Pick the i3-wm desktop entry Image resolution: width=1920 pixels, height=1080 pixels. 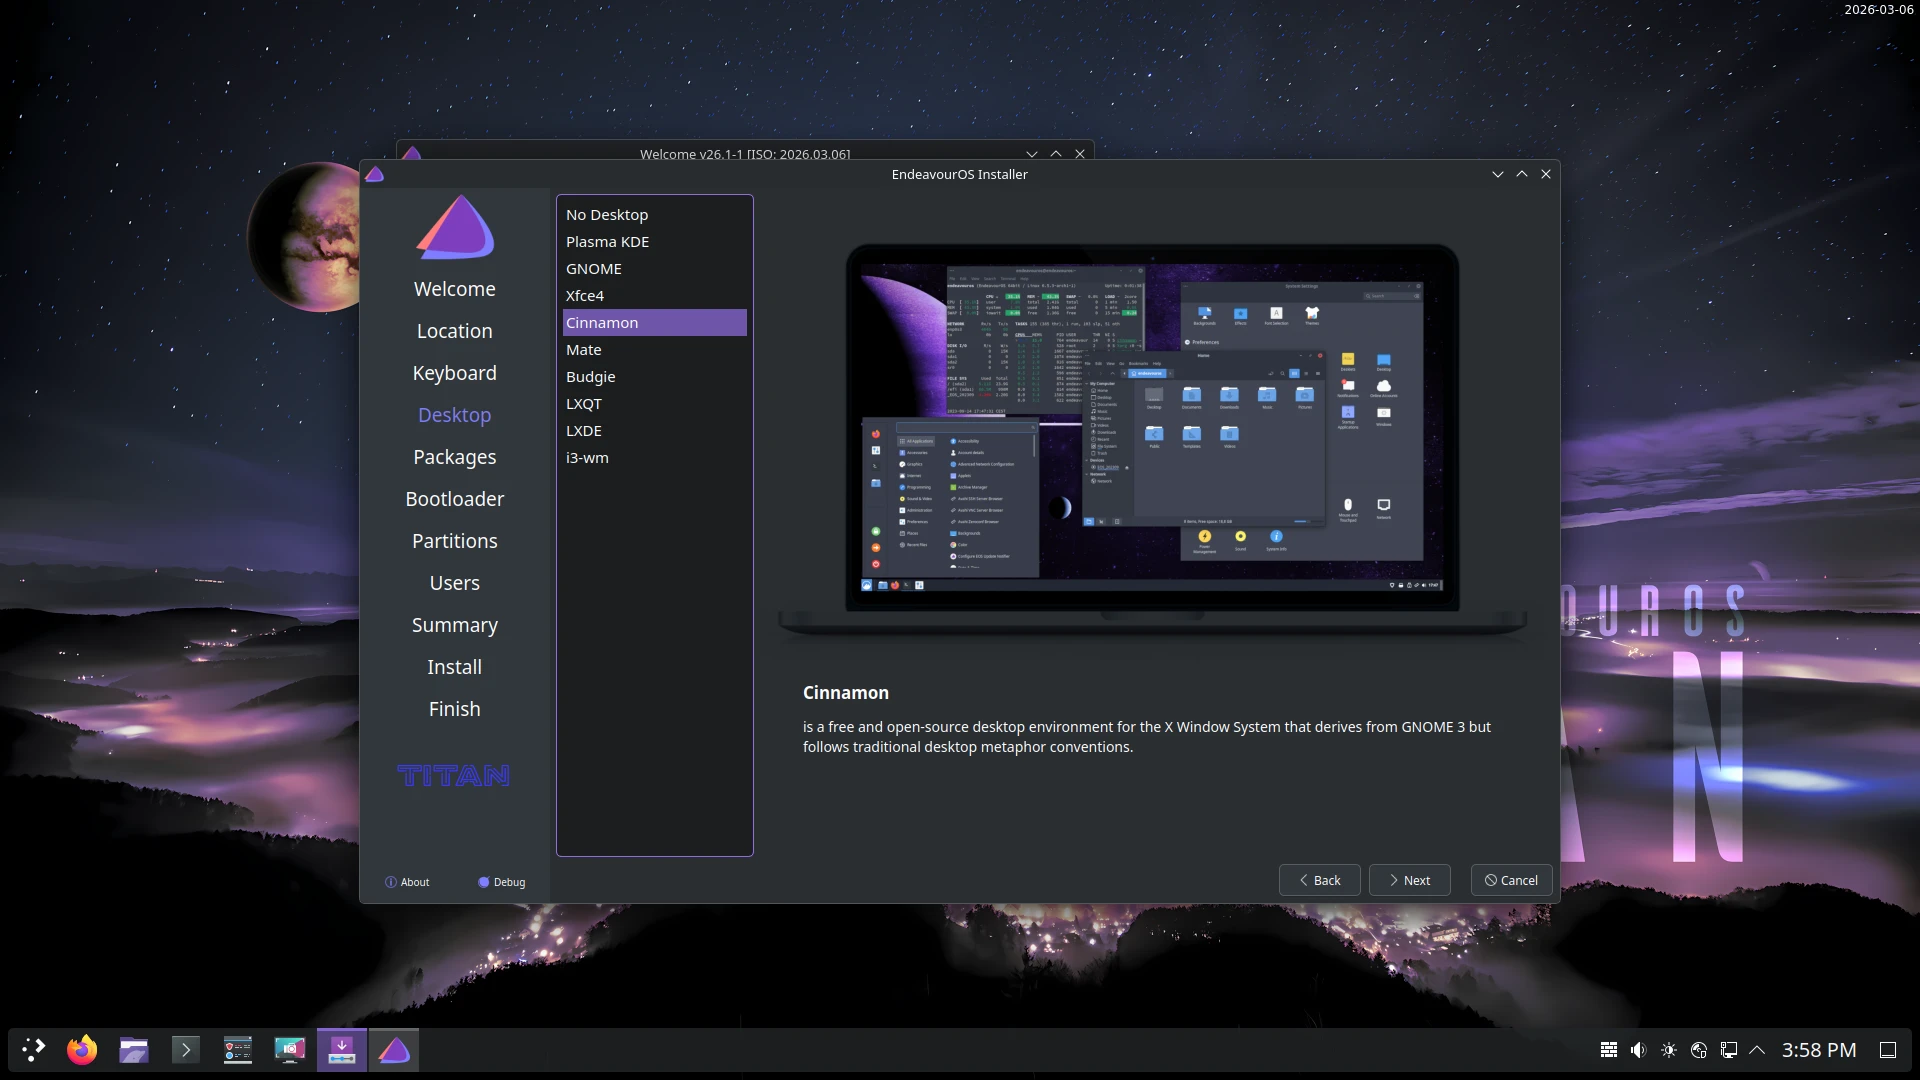(x=587, y=458)
